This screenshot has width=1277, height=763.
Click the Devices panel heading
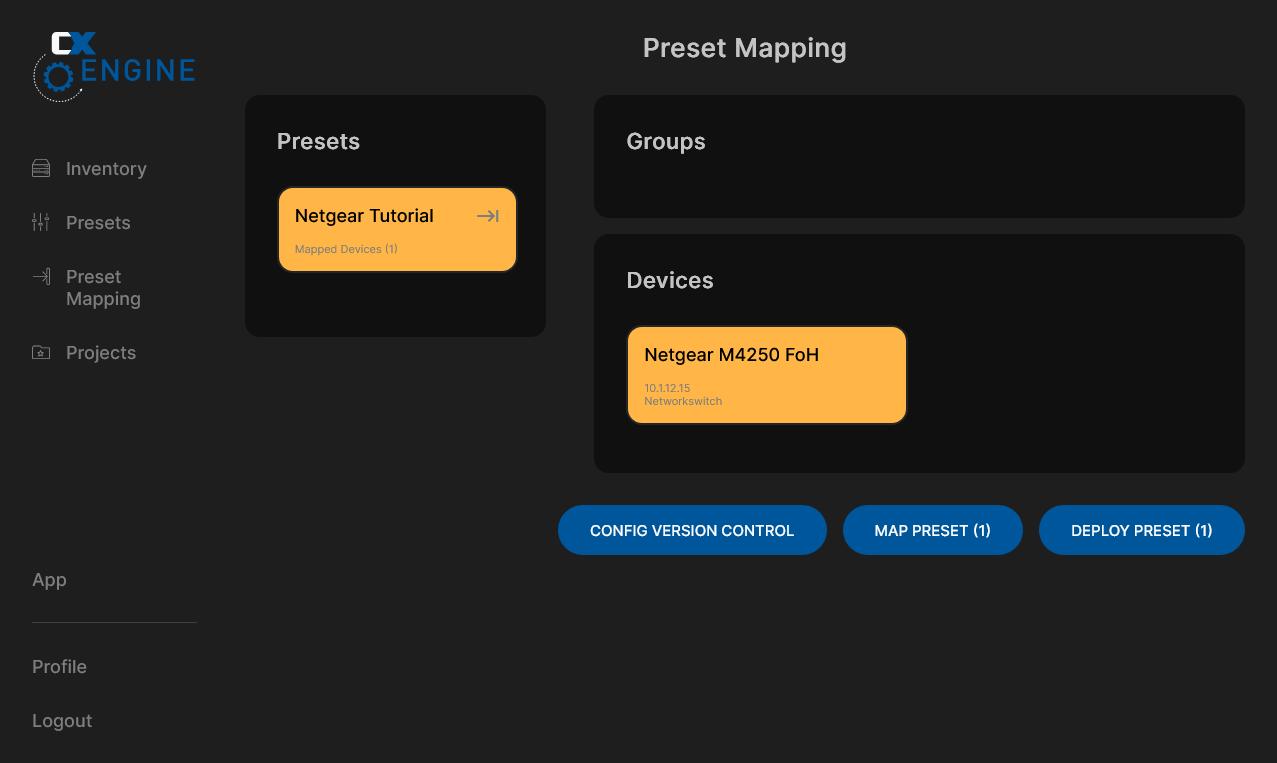pyautogui.click(x=670, y=281)
